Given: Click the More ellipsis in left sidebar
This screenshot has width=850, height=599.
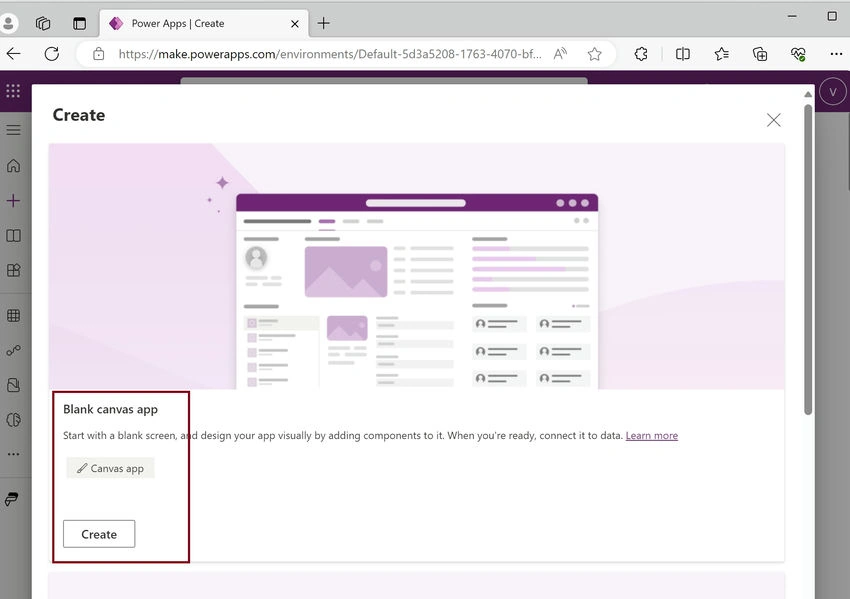Looking at the screenshot, I should pyautogui.click(x=14, y=454).
